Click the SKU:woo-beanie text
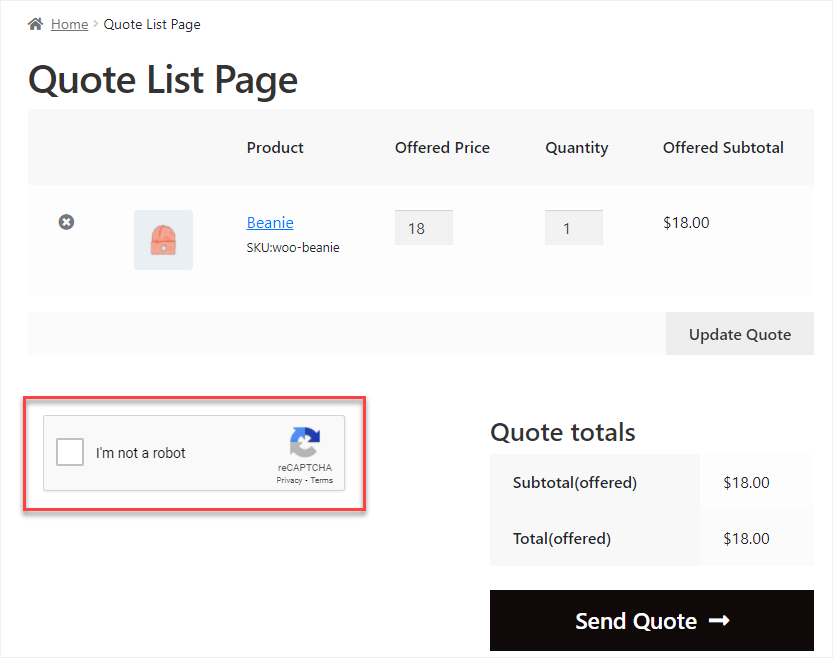 [293, 247]
